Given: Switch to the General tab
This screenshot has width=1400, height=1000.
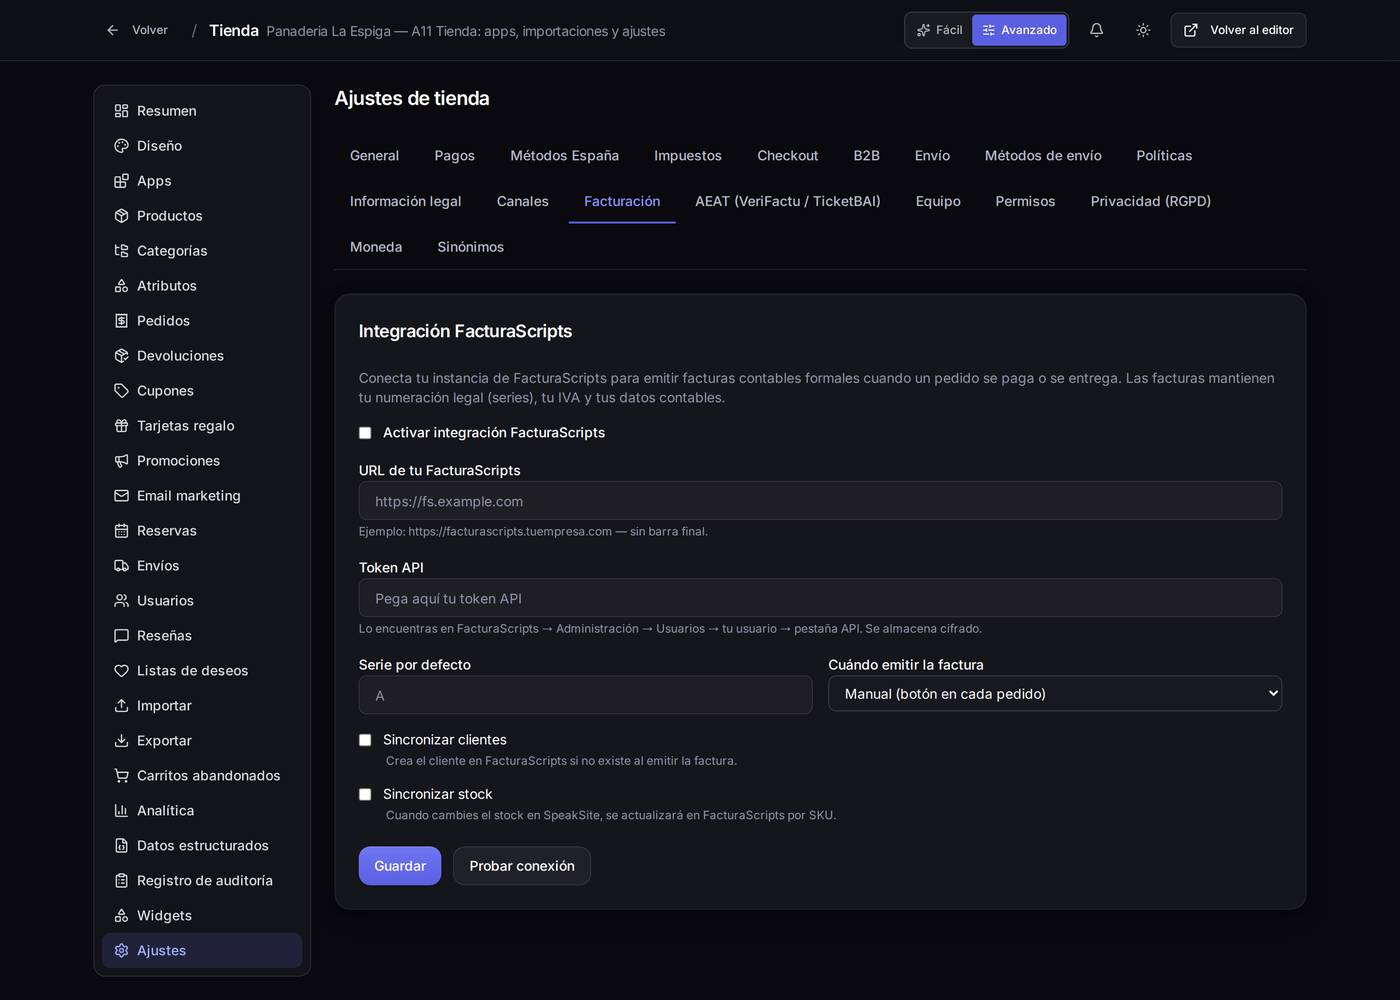Looking at the screenshot, I should tap(374, 156).
